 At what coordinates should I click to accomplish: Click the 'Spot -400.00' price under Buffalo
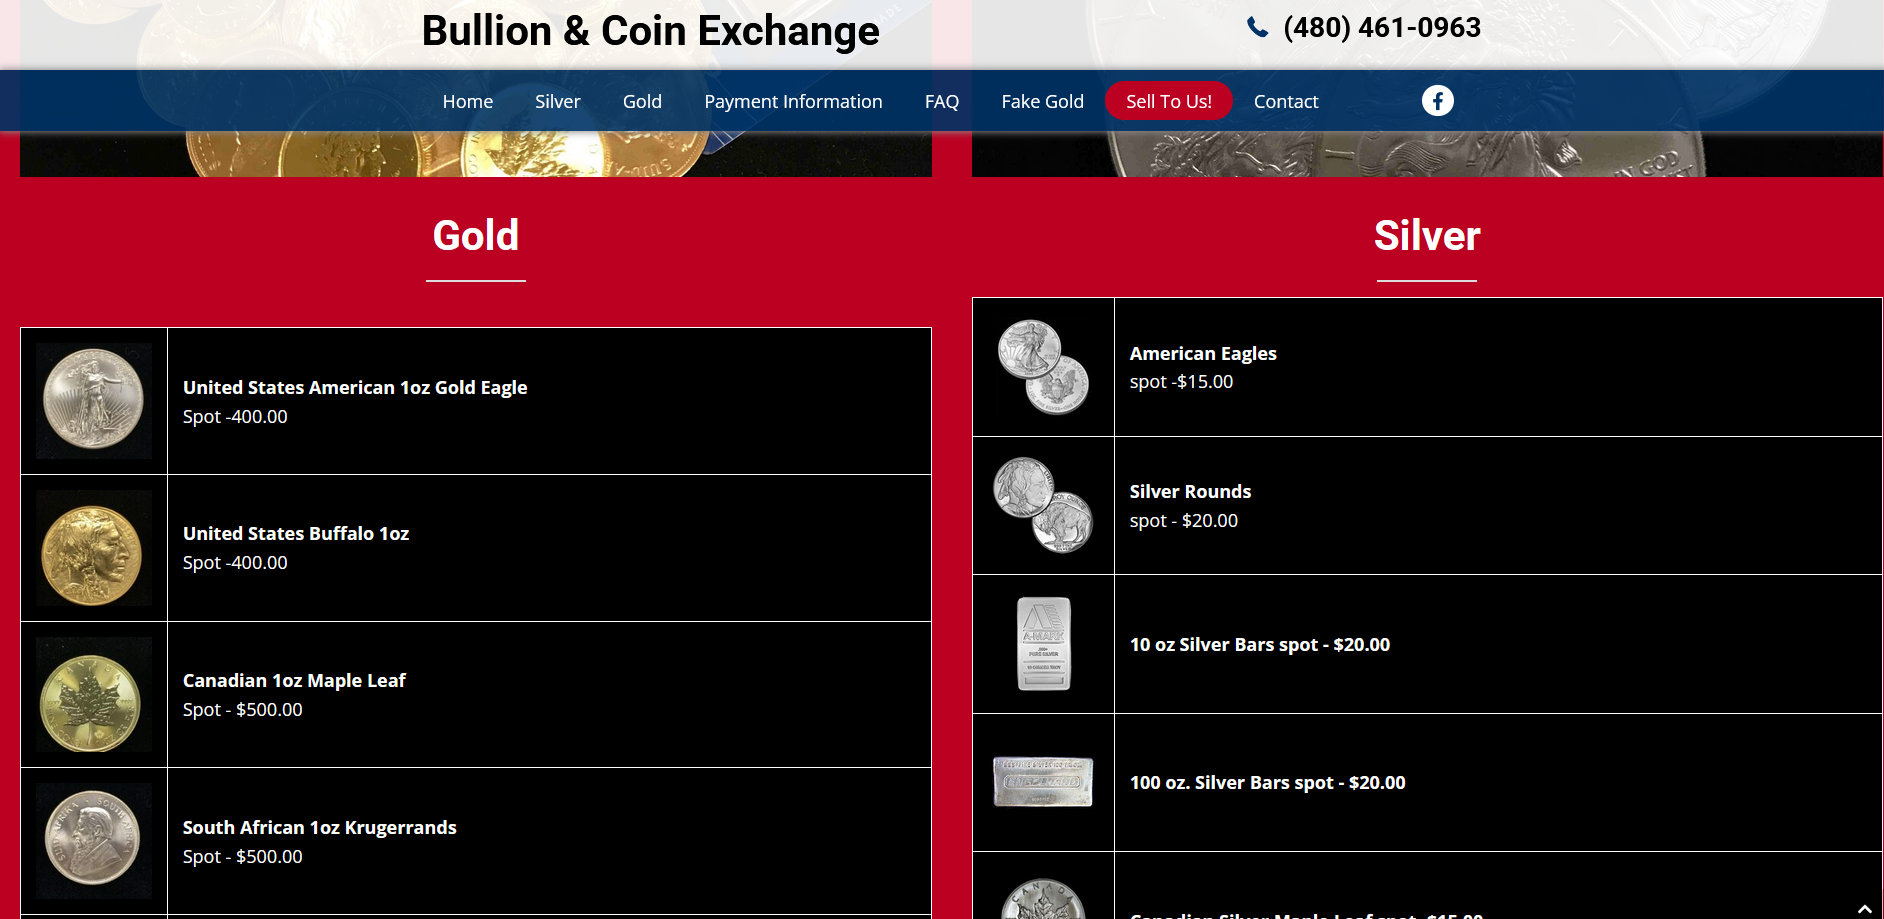(235, 562)
